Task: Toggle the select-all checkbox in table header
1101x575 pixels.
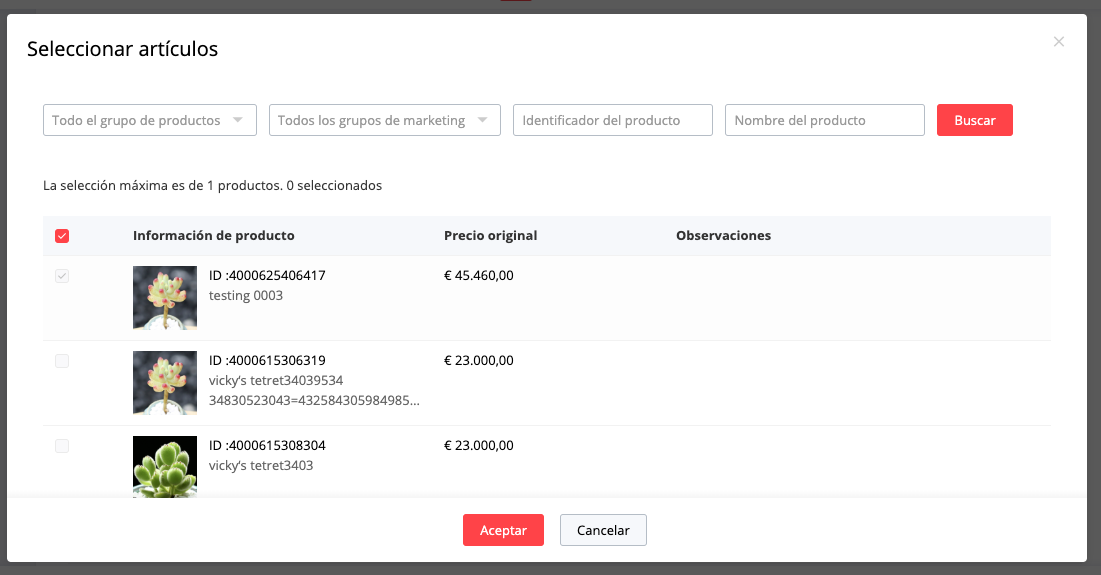Action: [62, 236]
